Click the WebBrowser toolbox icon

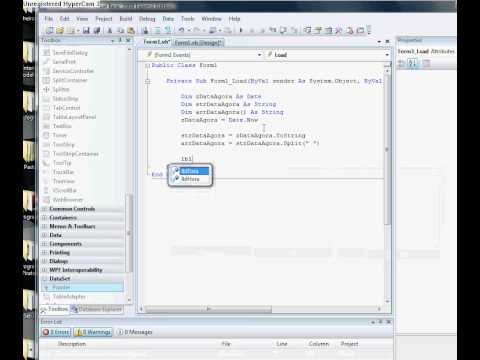pyautogui.click(x=46, y=200)
